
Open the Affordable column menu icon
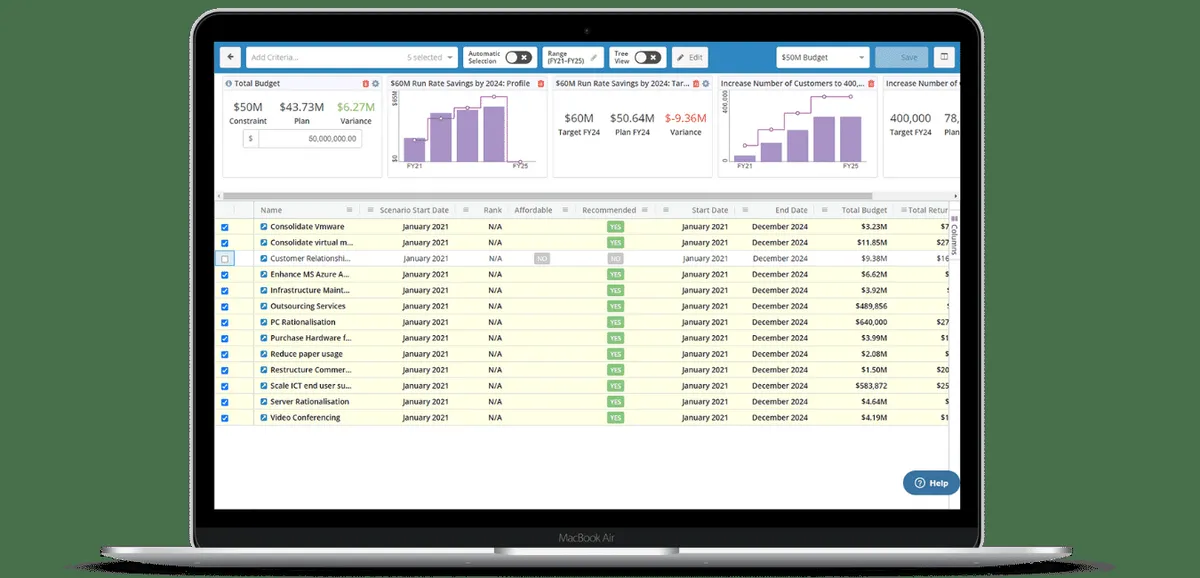565,210
